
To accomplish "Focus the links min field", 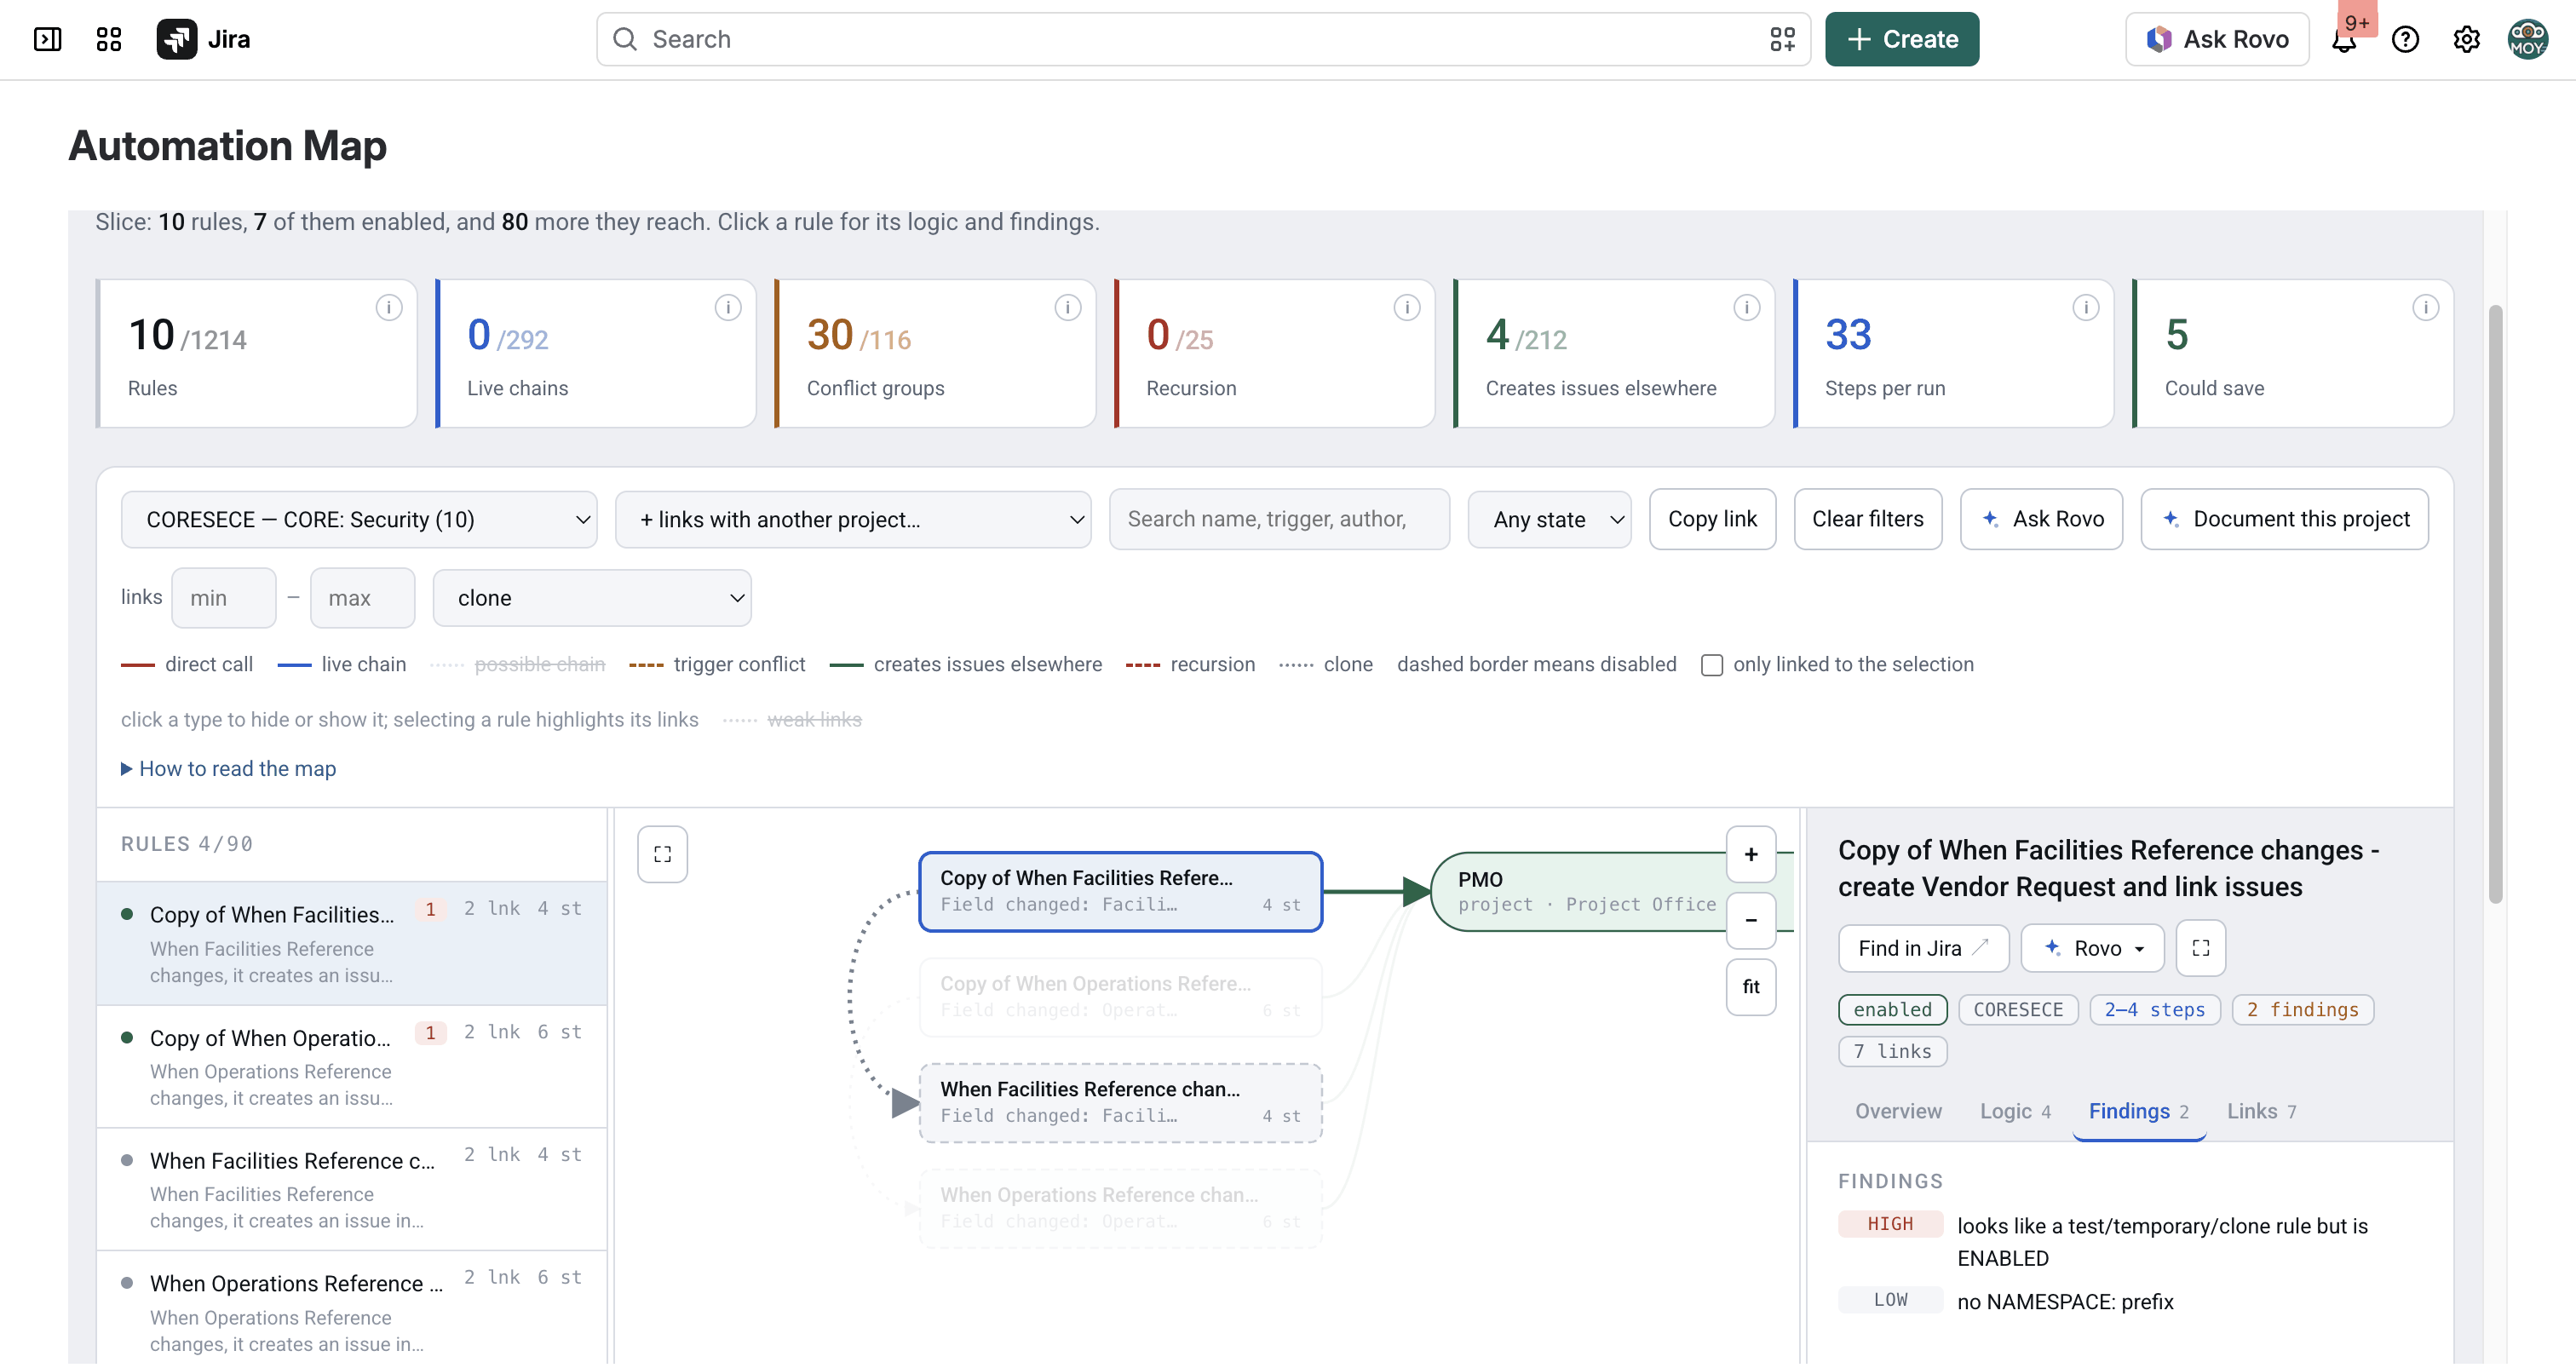I will 224,598.
